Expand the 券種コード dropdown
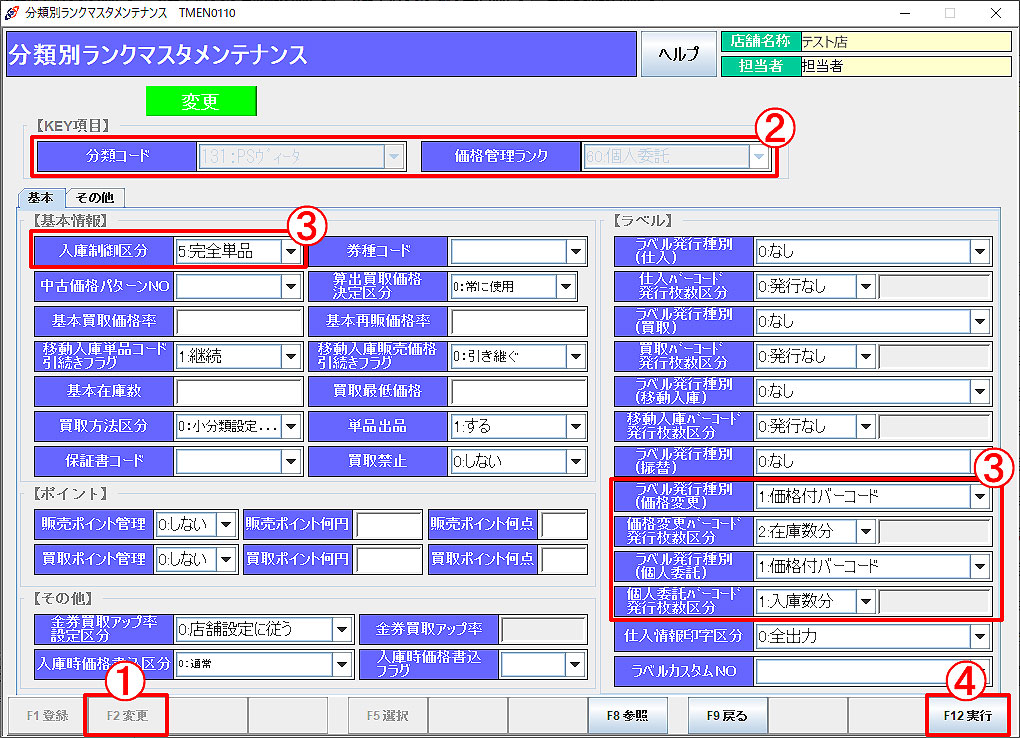 [x=575, y=251]
